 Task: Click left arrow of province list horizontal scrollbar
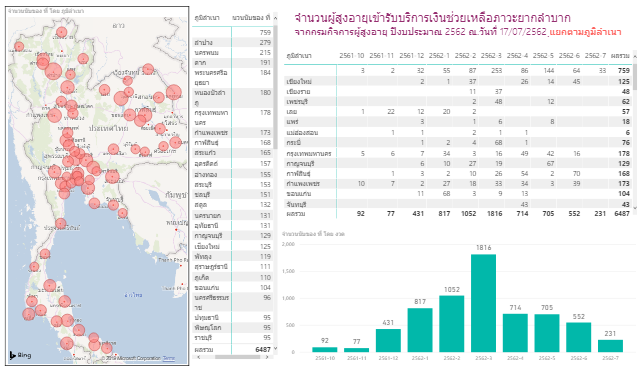click(x=198, y=357)
